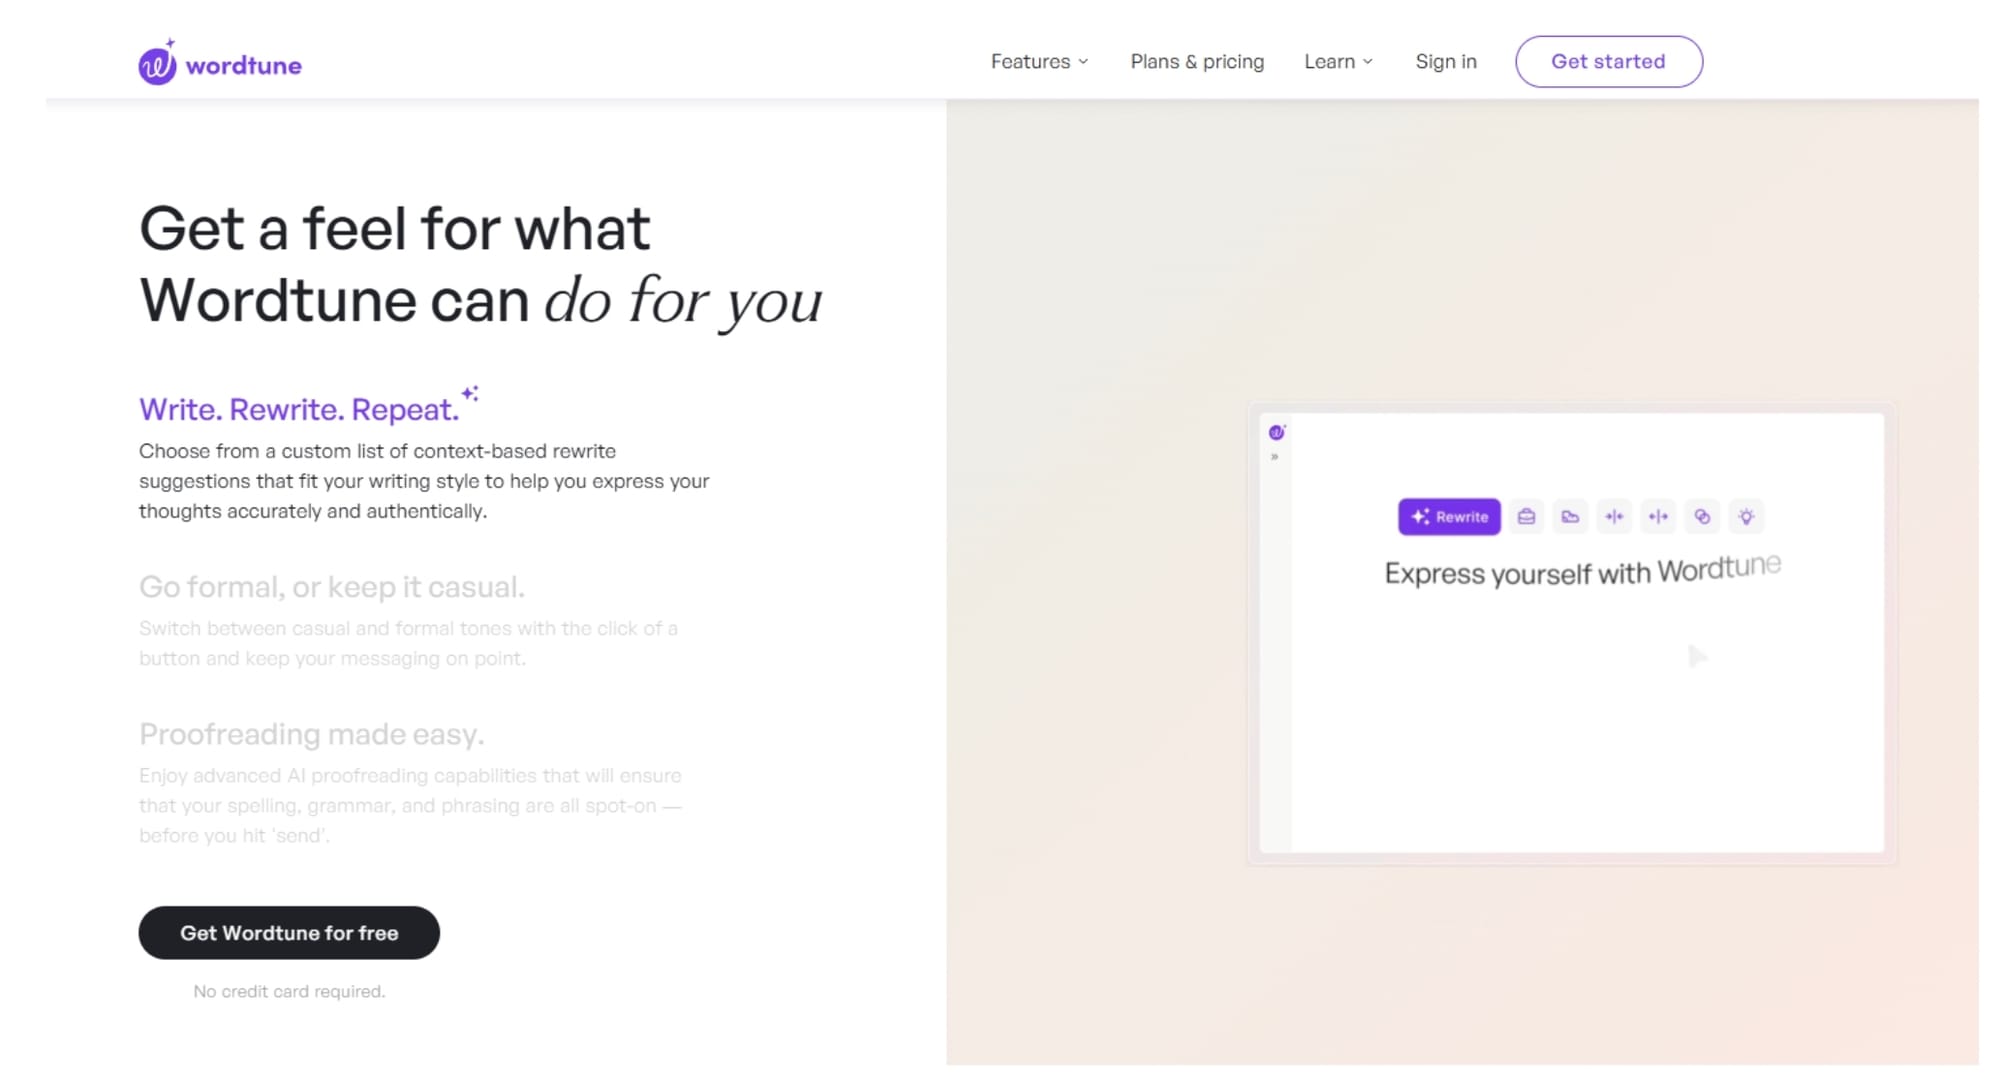Click the small Wordtune icon in demo sidebar
The width and height of the screenshot is (2000, 1083).
click(x=1277, y=432)
